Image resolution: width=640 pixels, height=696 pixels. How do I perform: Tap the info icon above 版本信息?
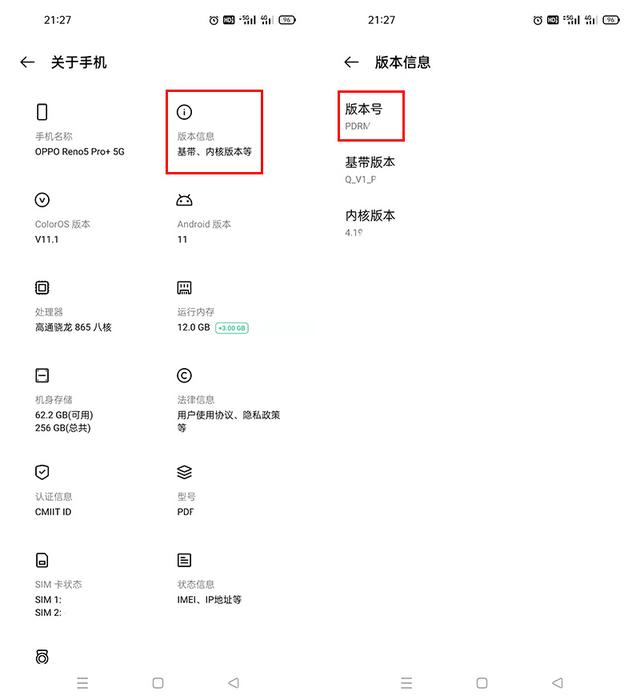click(184, 112)
